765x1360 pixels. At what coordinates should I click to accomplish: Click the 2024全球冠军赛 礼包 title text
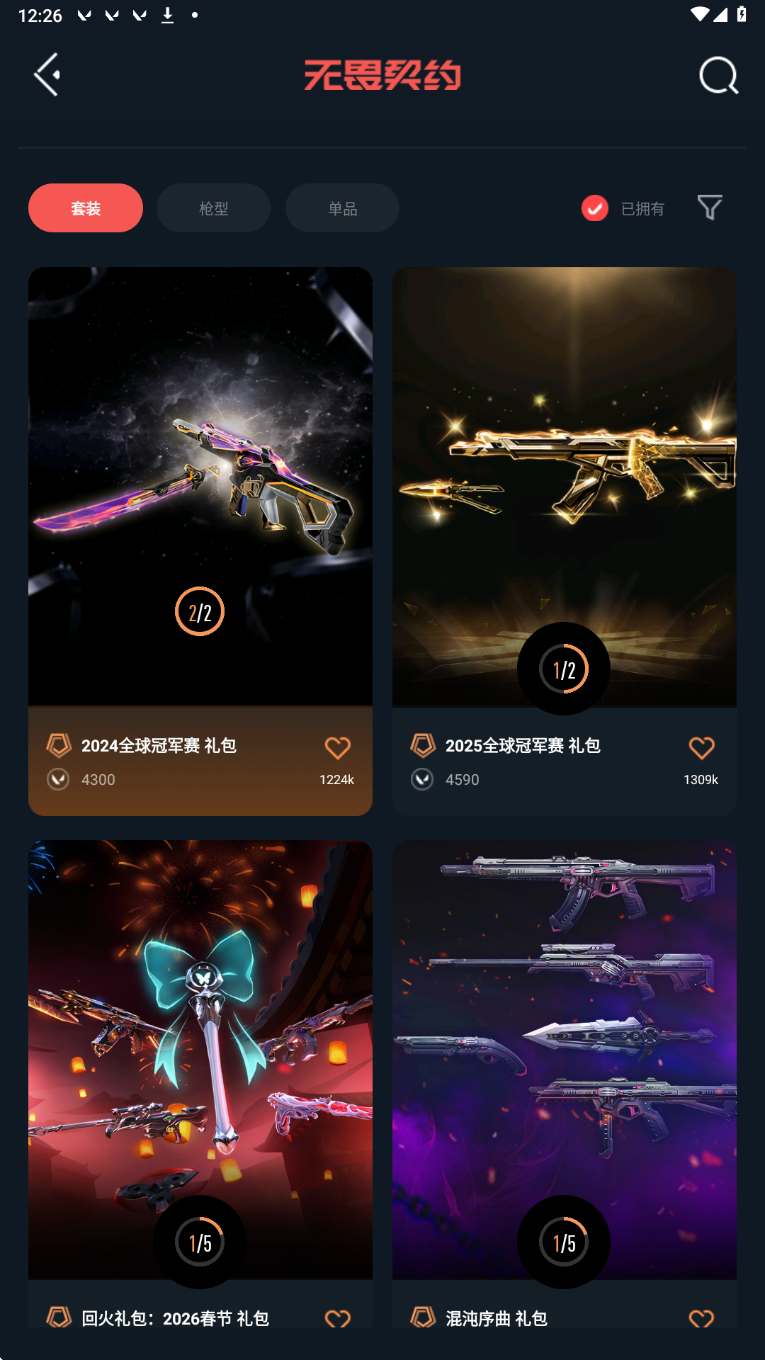tap(159, 746)
